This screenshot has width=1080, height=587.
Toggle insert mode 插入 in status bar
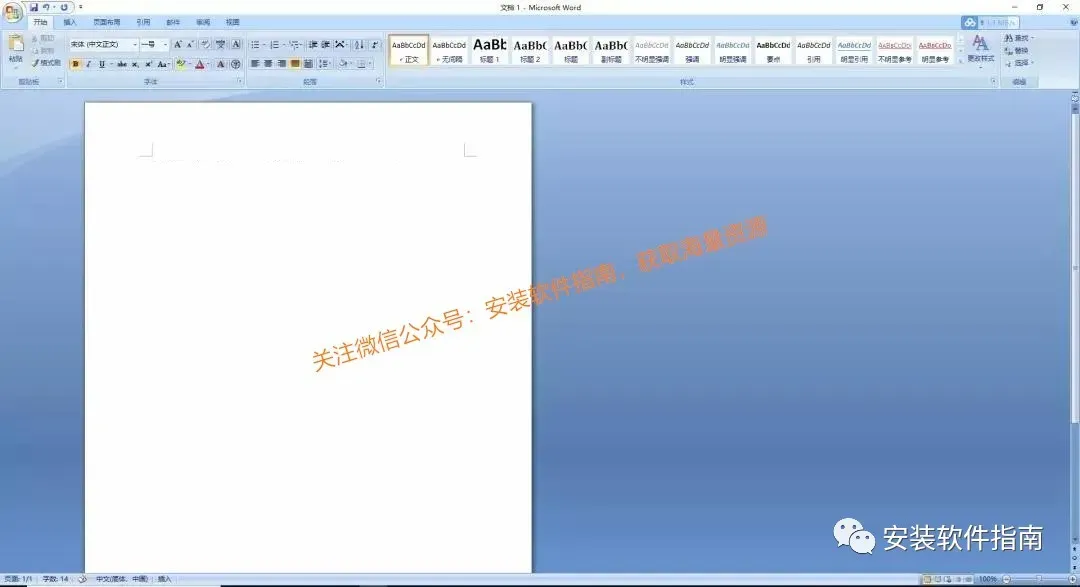(164, 579)
